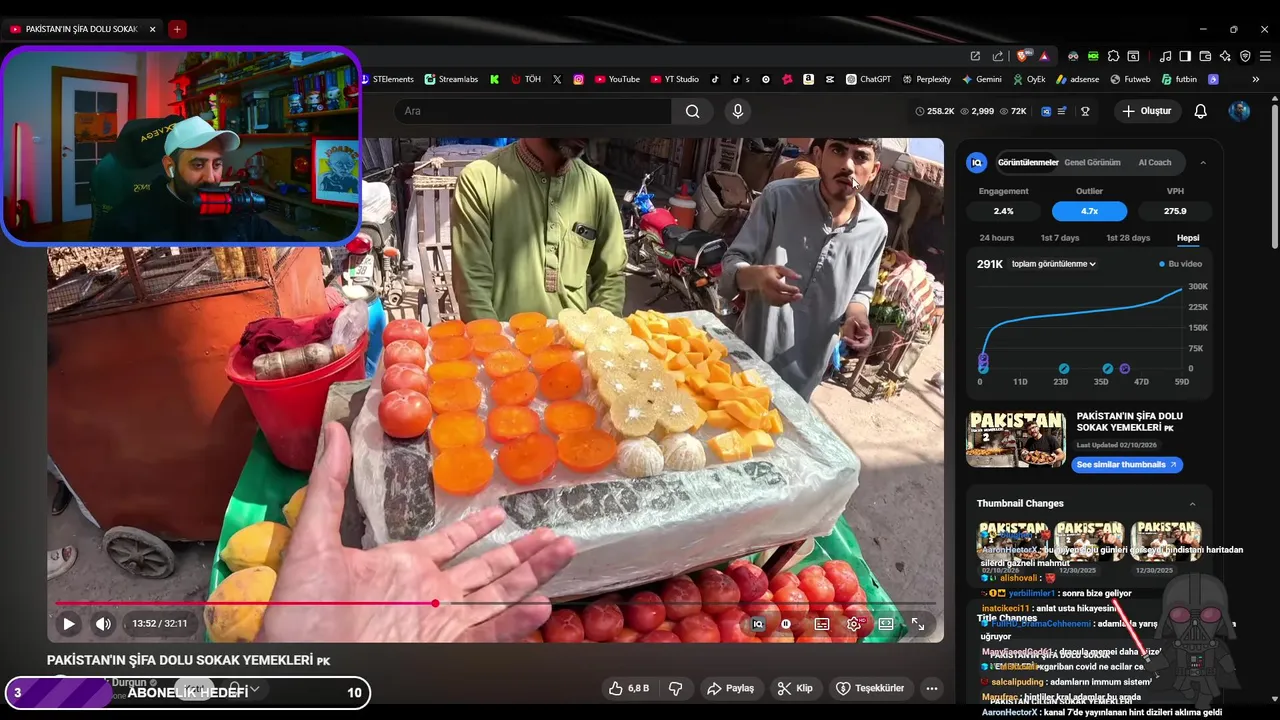Screen dimensions: 1280x720
Task: Open the X (Twitter) bookmark icon
Action: tap(557, 79)
